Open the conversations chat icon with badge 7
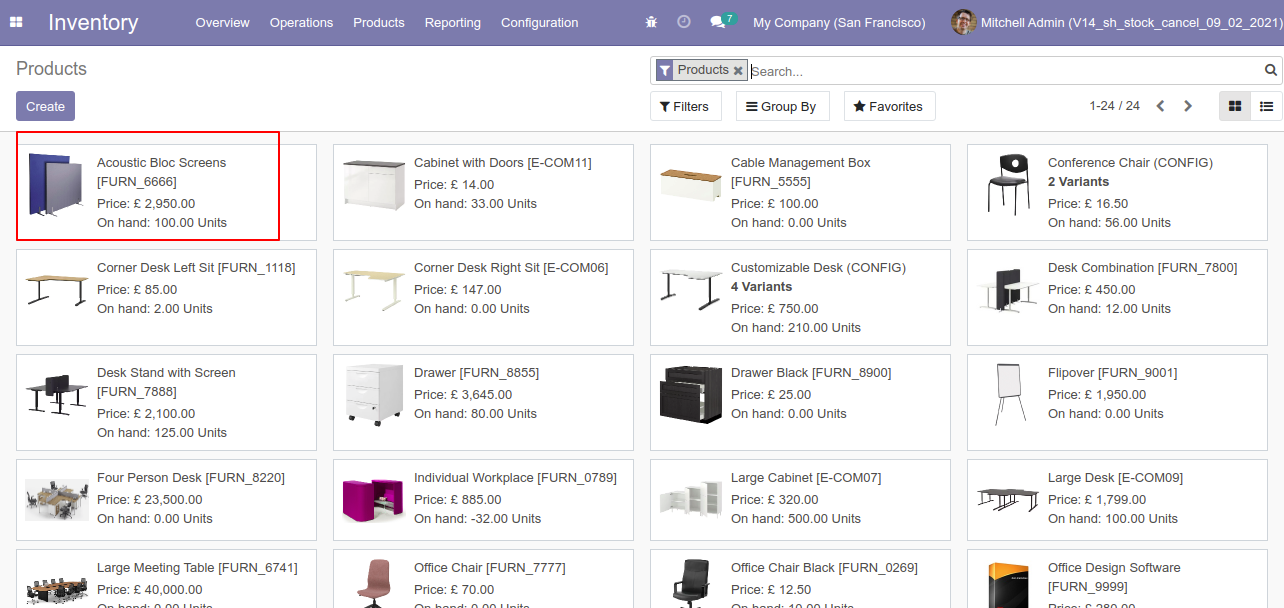The height and width of the screenshot is (608, 1284). click(x=722, y=21)
